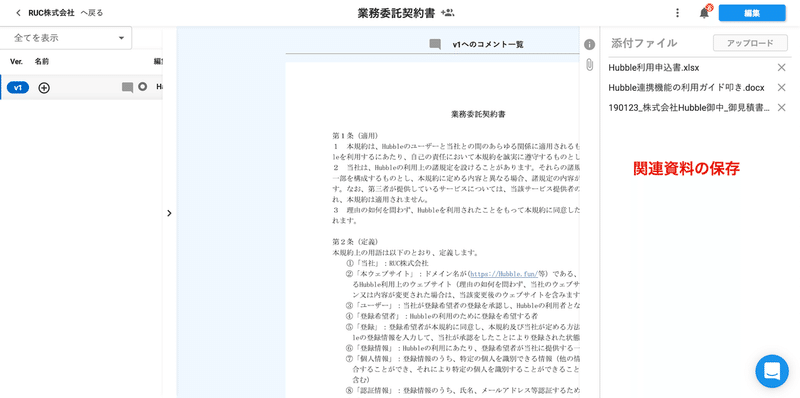Expand the version list with the chevron arrow
Screen dimensions: 800x398
(169, 213)
